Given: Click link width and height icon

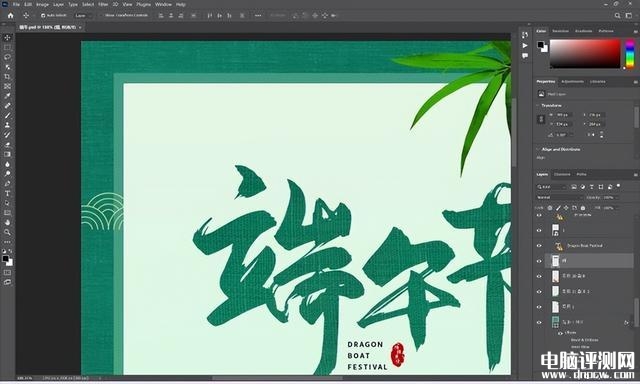Looking at the screenshot, I should pos(541,119).
